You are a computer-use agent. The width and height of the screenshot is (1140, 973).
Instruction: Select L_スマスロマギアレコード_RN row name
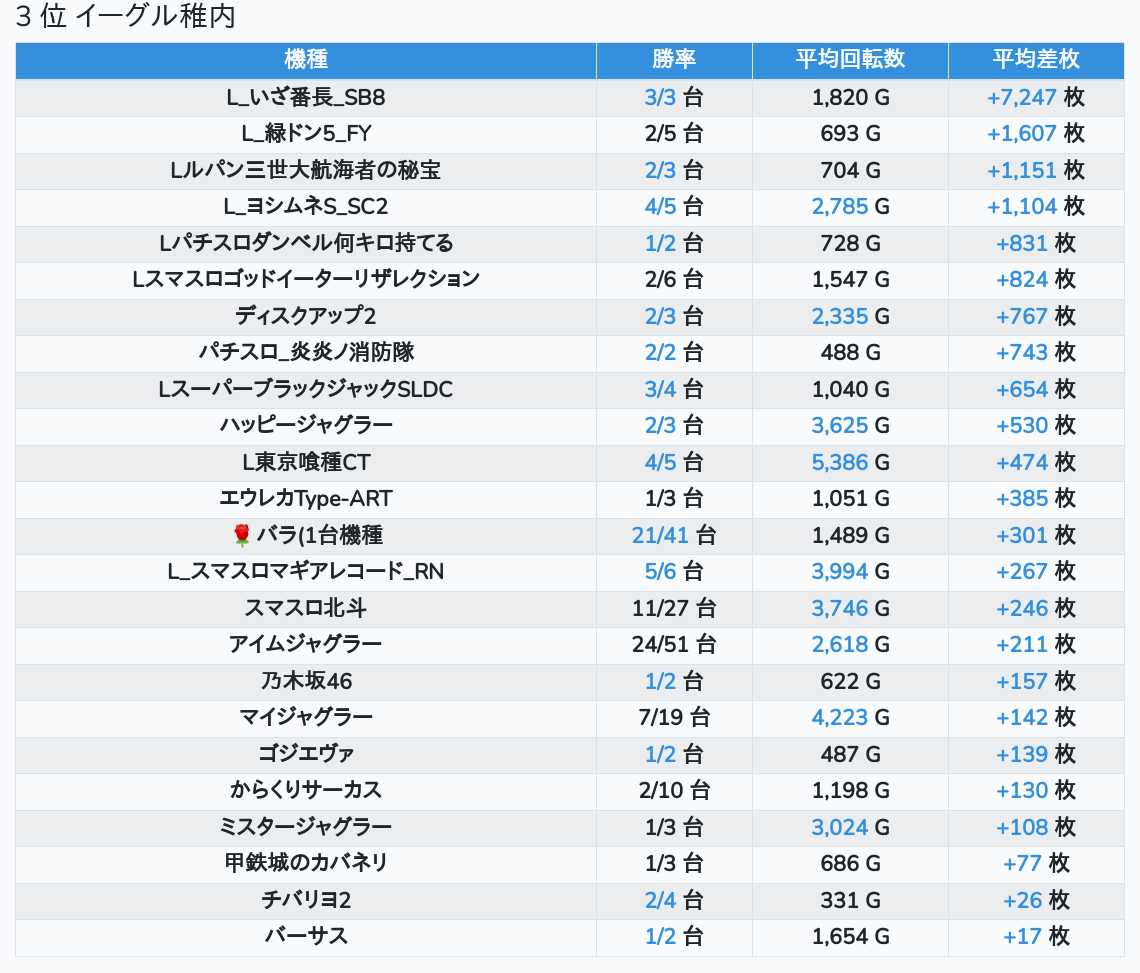pos(306,572)
